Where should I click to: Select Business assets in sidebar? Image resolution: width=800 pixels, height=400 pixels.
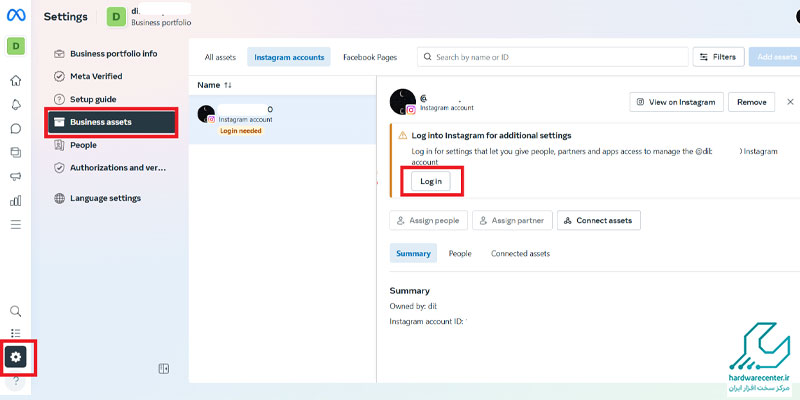(112, 122)
